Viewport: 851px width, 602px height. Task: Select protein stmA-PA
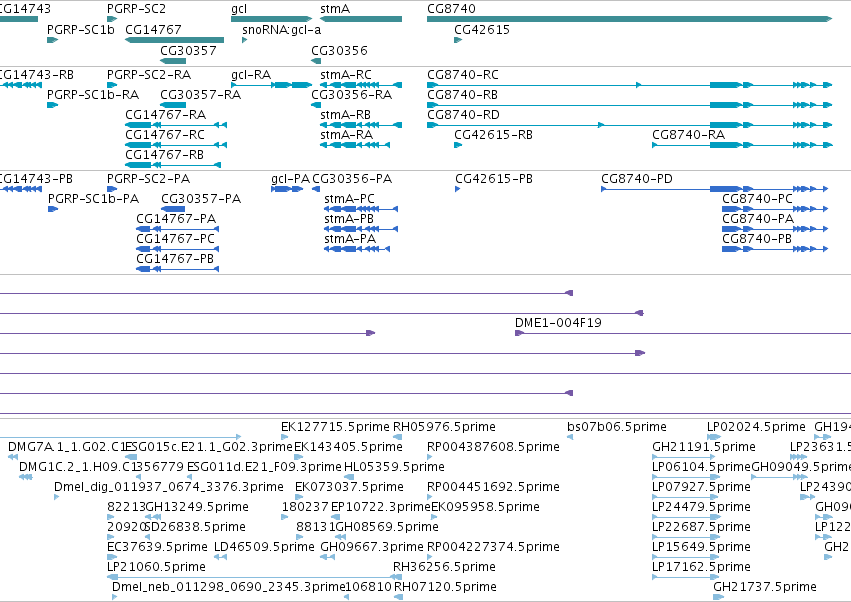tap(357, 249)
